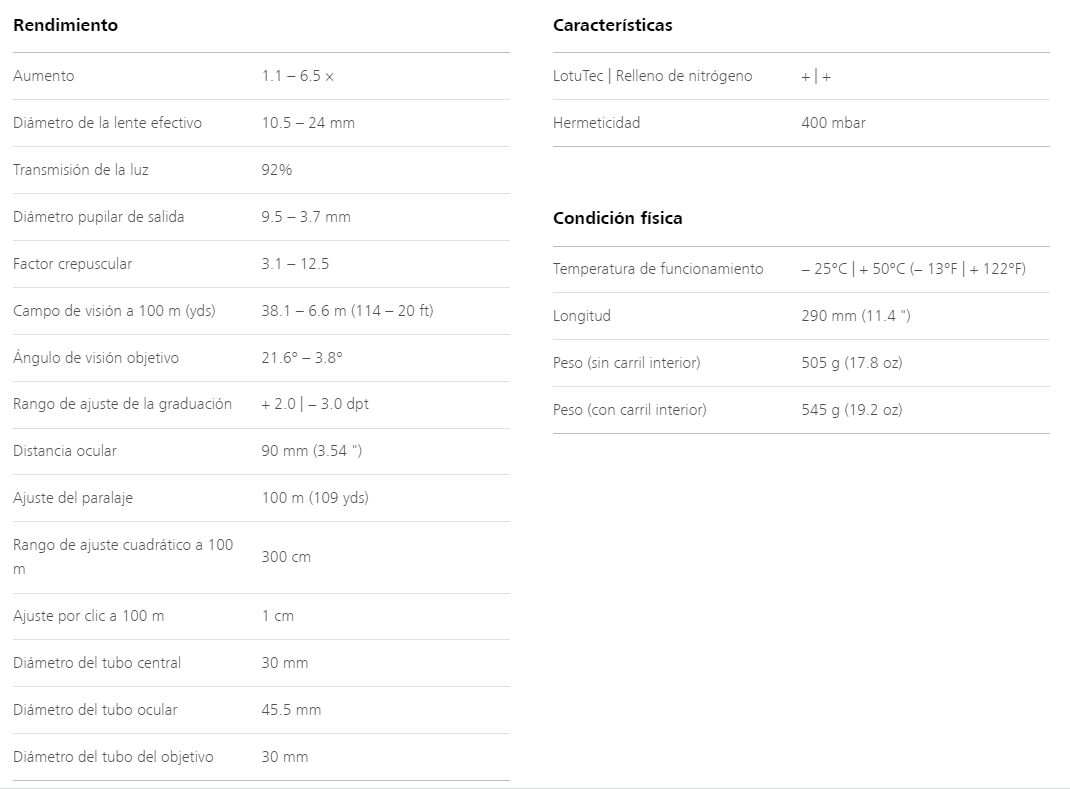Select the Características section heading

click(x=612, y=25)
